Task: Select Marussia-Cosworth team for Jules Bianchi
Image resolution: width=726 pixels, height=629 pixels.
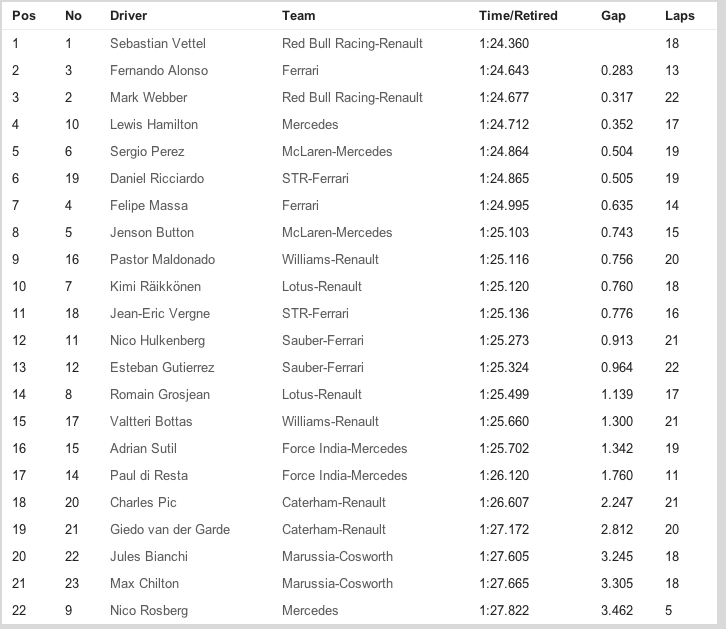Action: (x=337, y=557)
